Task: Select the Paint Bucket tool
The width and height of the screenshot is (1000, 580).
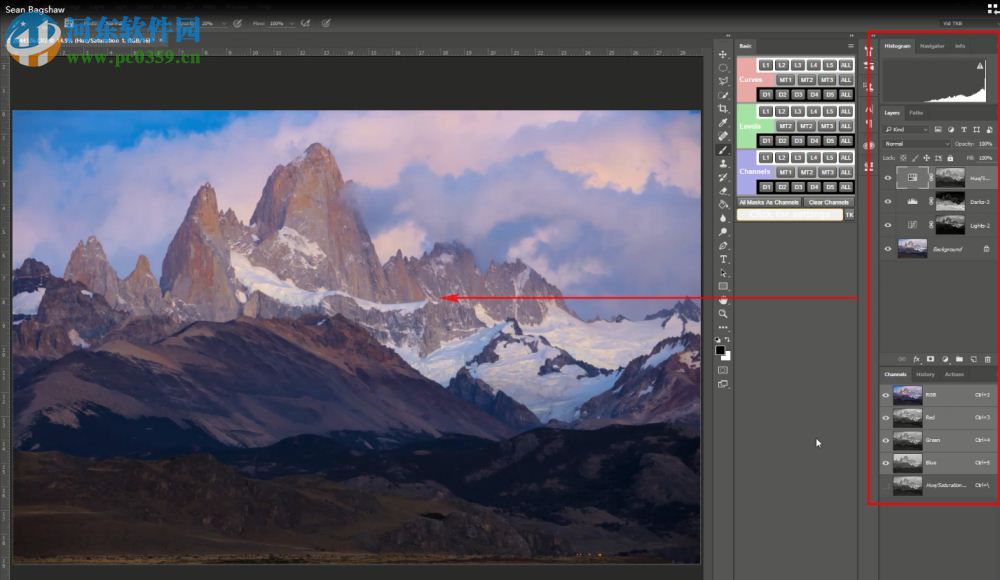Action: 723,204
